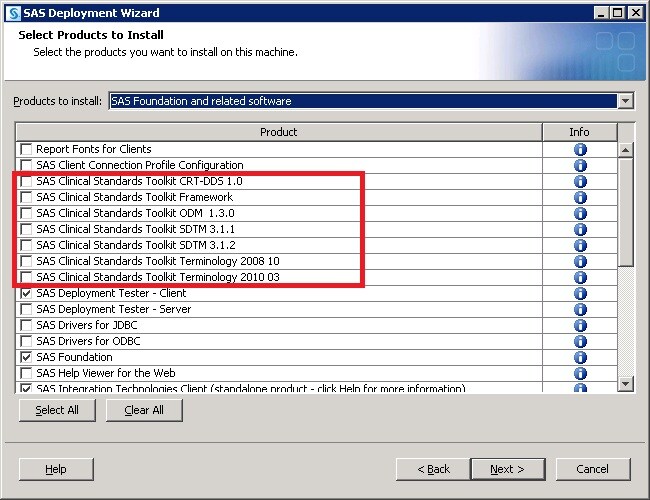The height and width of the screenshot is (500, 650).
Task: Tick the SAS Drivers for ODBC checkbox
Action: tap(26, 341)
